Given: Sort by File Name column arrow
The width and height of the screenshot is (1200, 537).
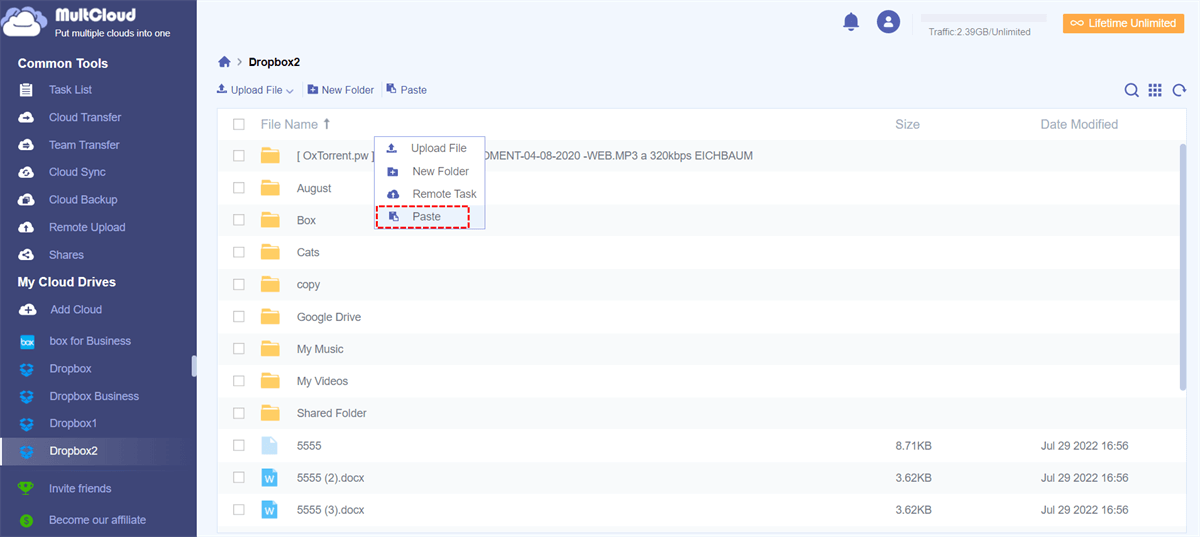Looking at the screenshot, I should (x=326, y=125).
